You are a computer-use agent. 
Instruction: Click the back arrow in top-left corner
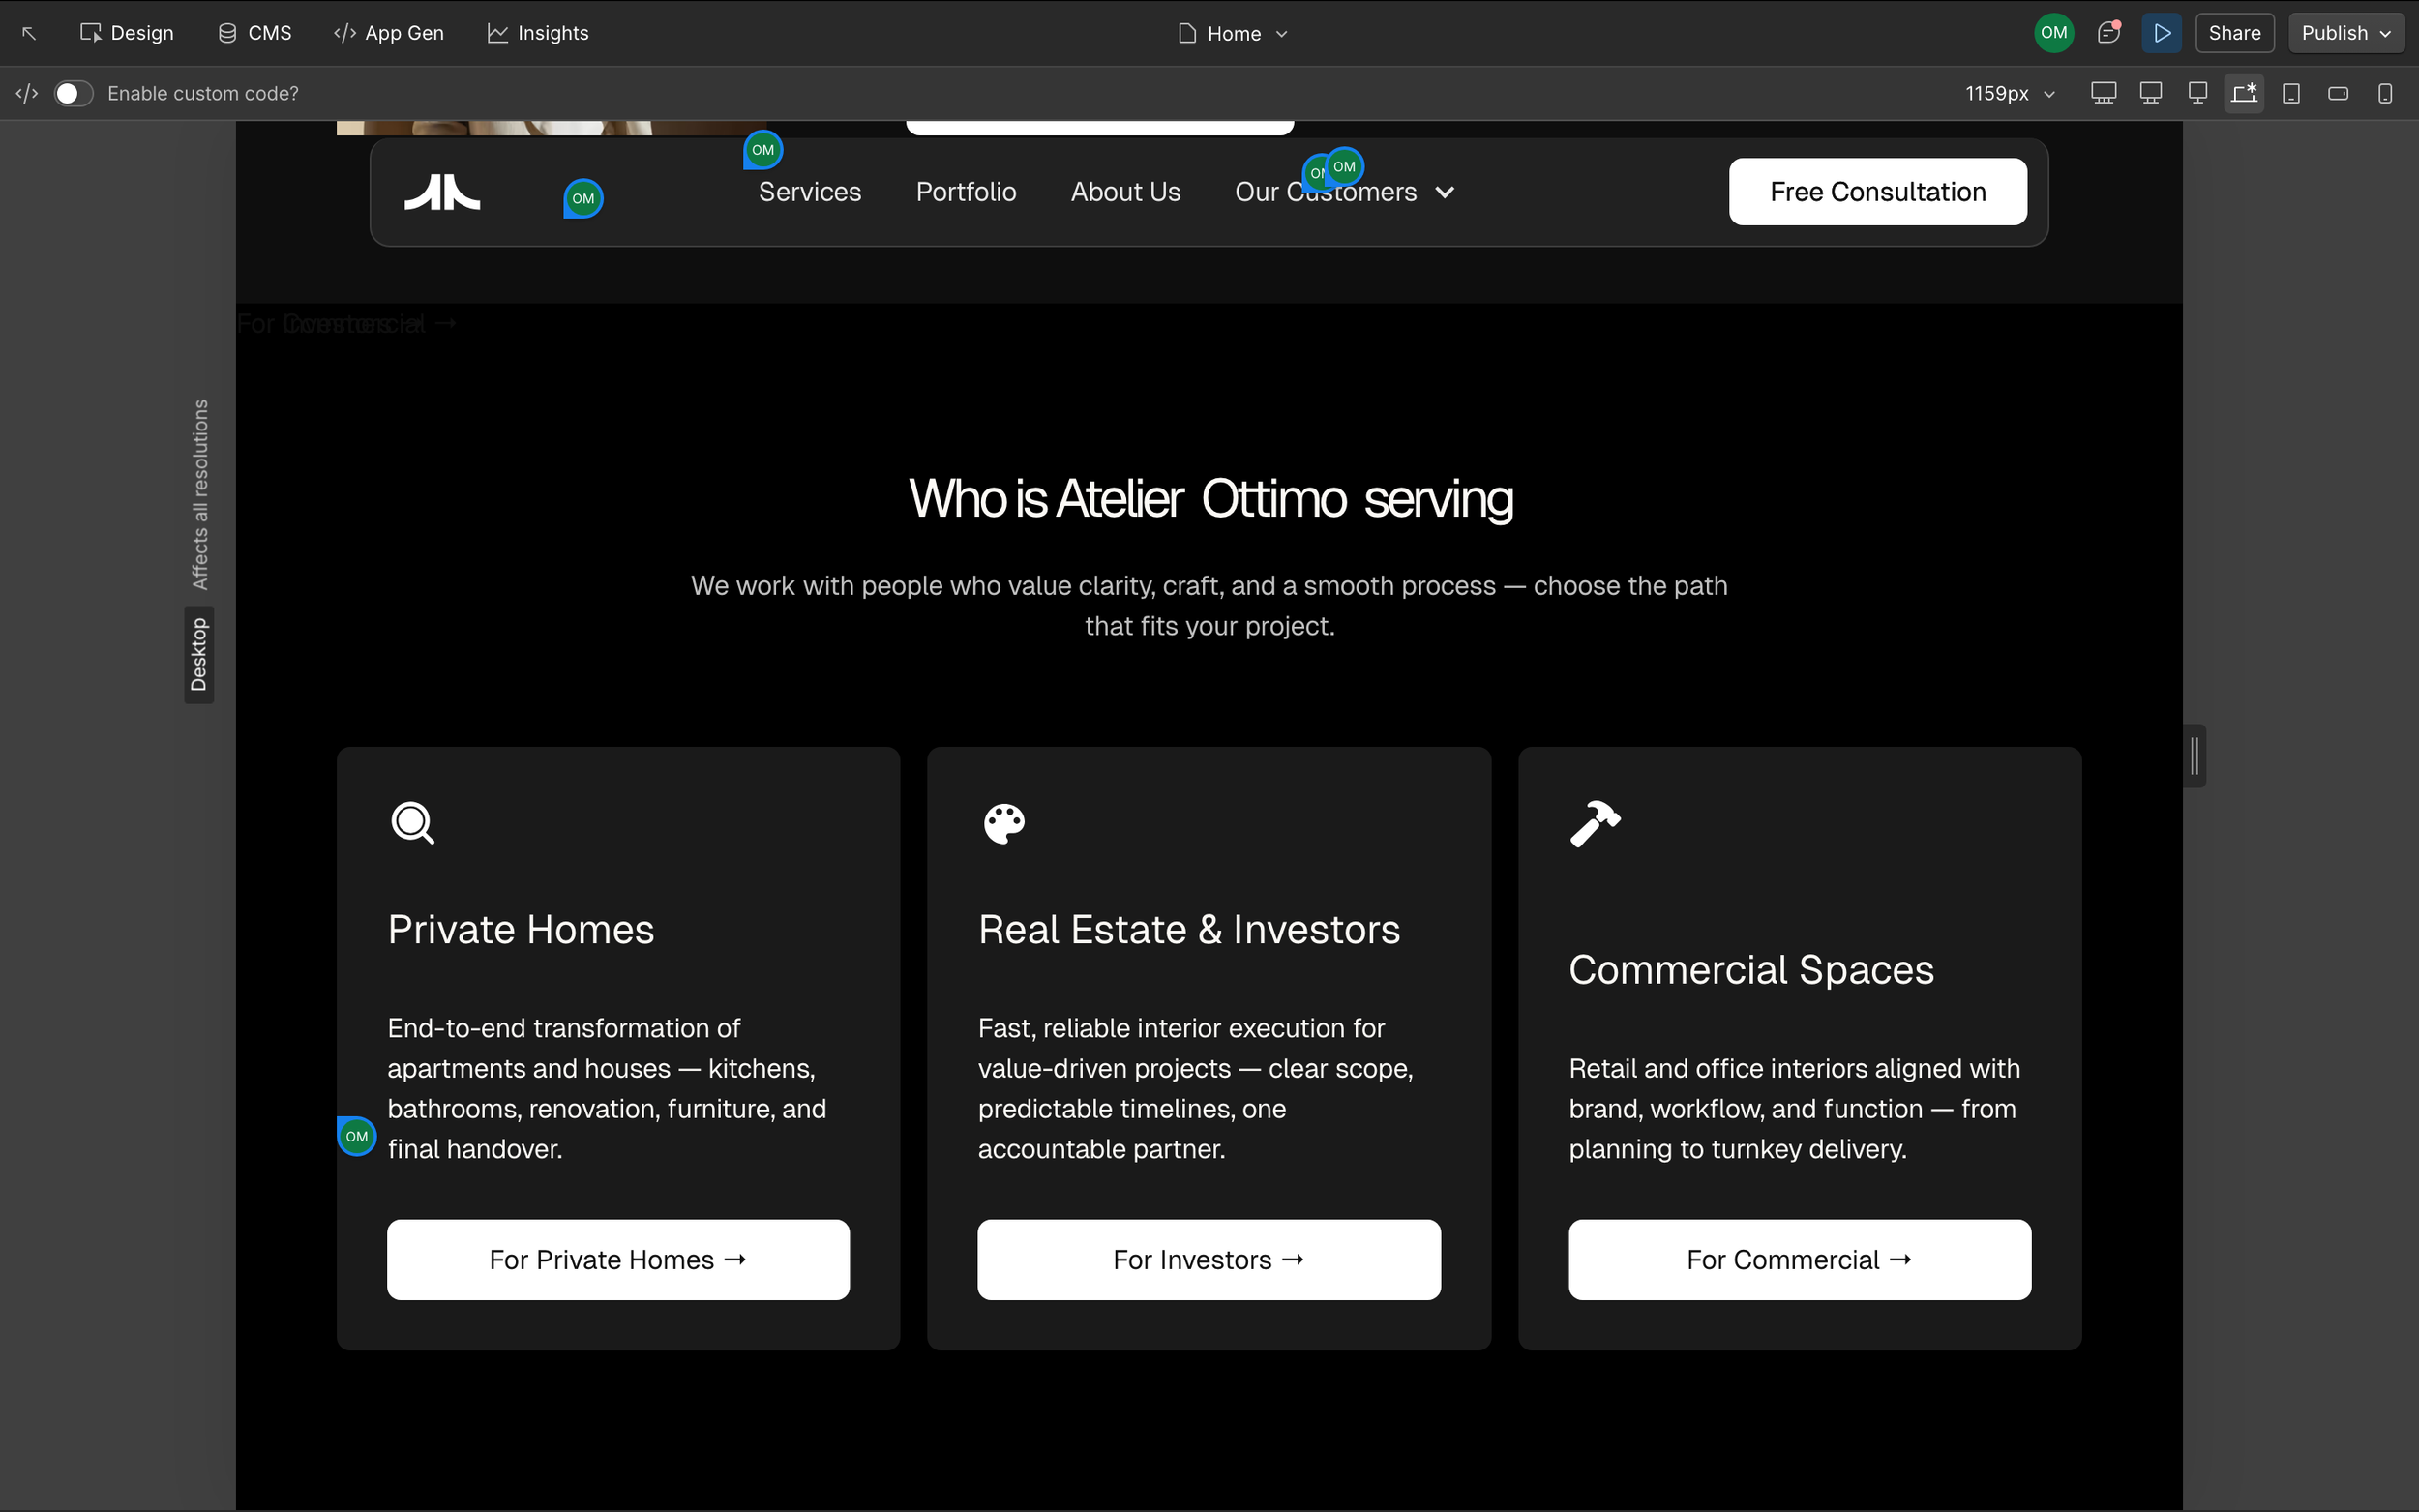[x=29, y=33]
